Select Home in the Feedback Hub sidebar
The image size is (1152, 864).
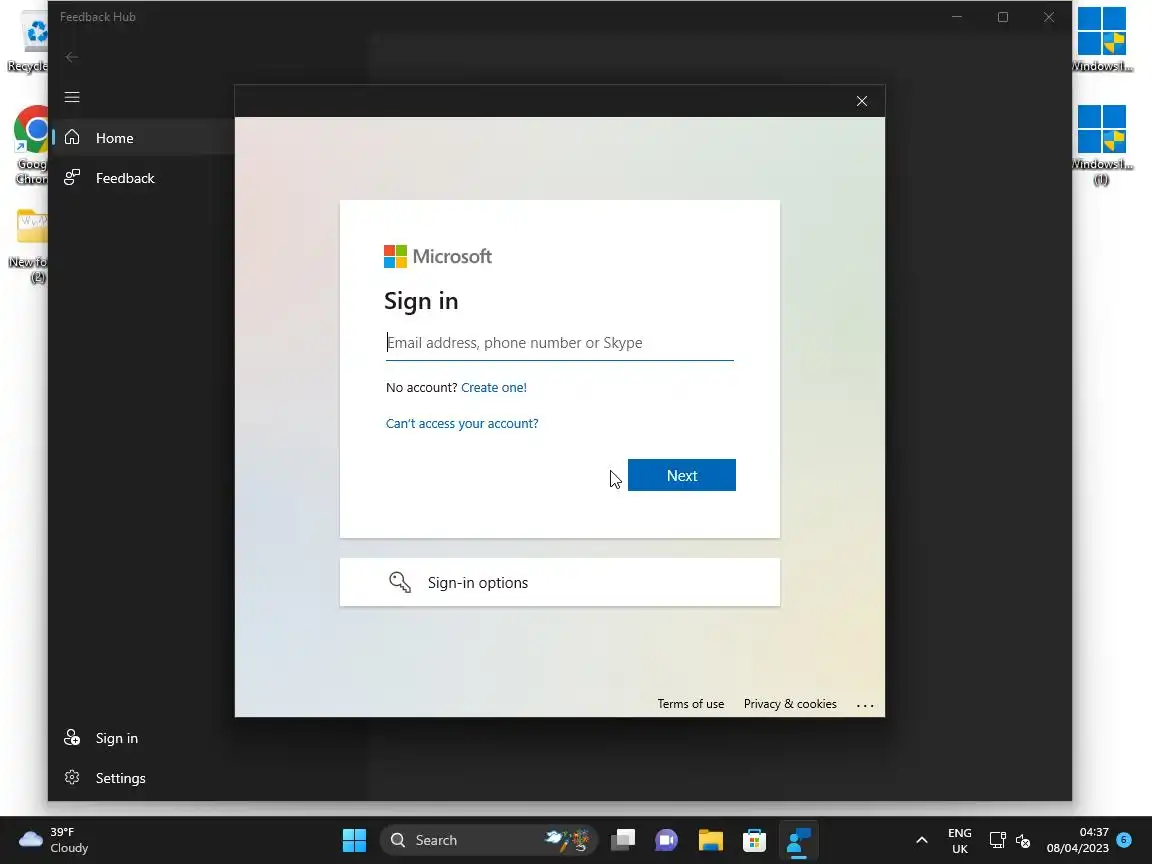(142, 137)
